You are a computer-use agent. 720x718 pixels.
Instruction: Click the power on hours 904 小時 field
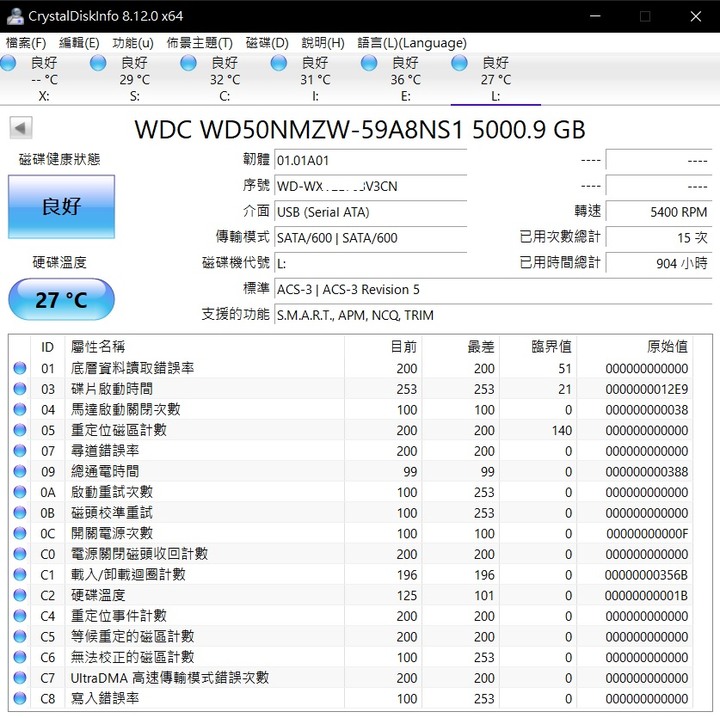coord(659,264)
